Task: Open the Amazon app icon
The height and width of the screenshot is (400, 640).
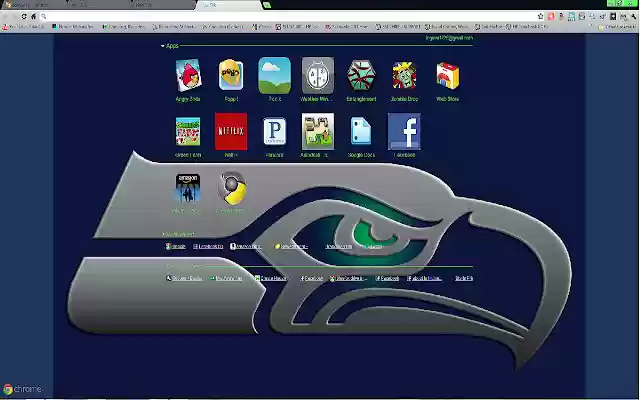Action: [188, 188]
